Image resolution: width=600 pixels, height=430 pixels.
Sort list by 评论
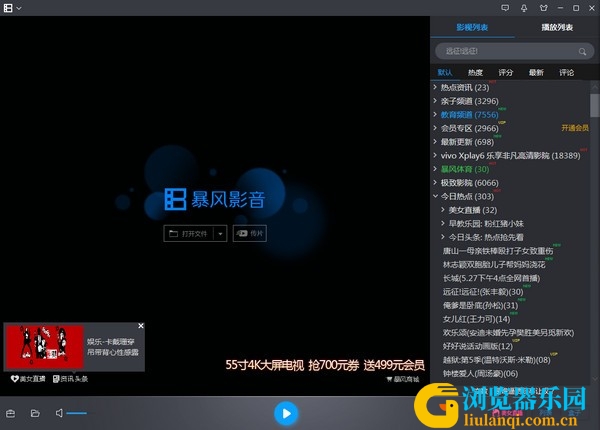tap(566, 72)
